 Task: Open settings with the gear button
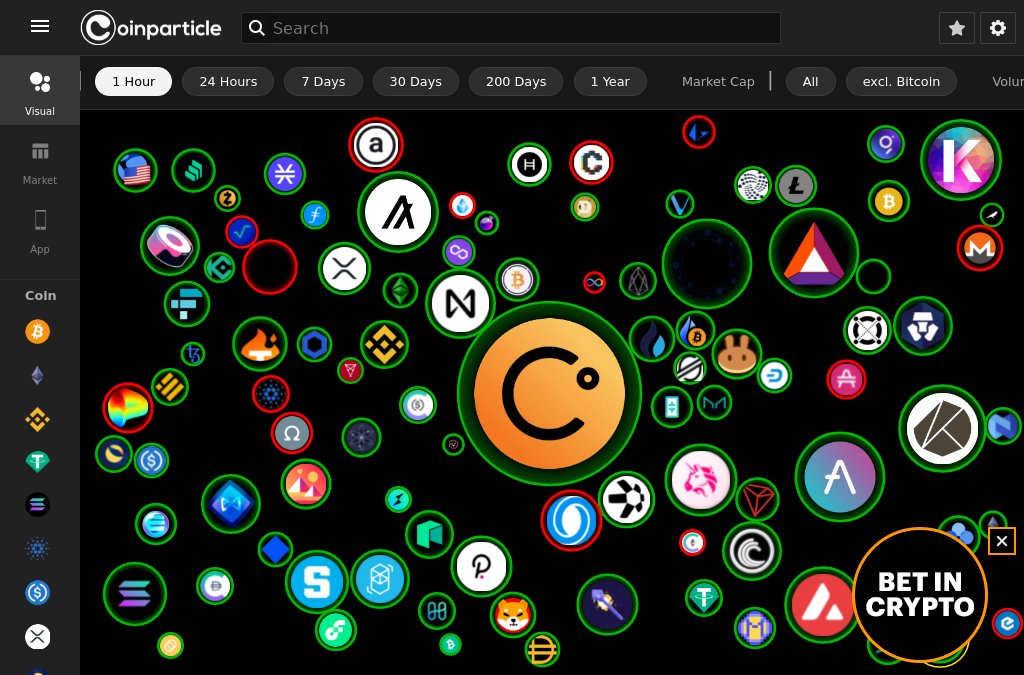click(998, 28)
